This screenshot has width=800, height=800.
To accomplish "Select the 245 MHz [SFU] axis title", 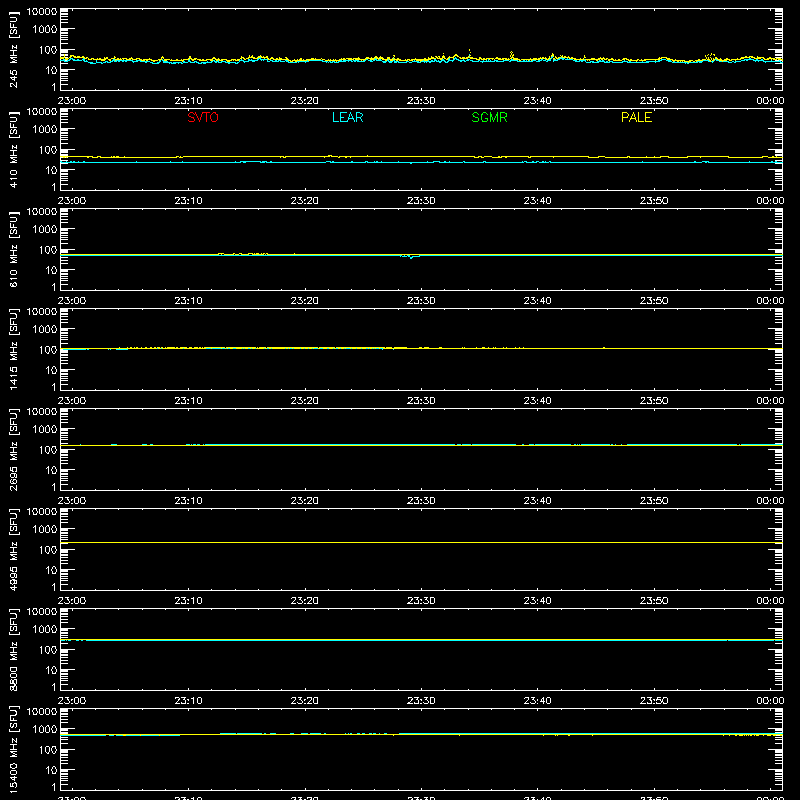I will (13, 49).
